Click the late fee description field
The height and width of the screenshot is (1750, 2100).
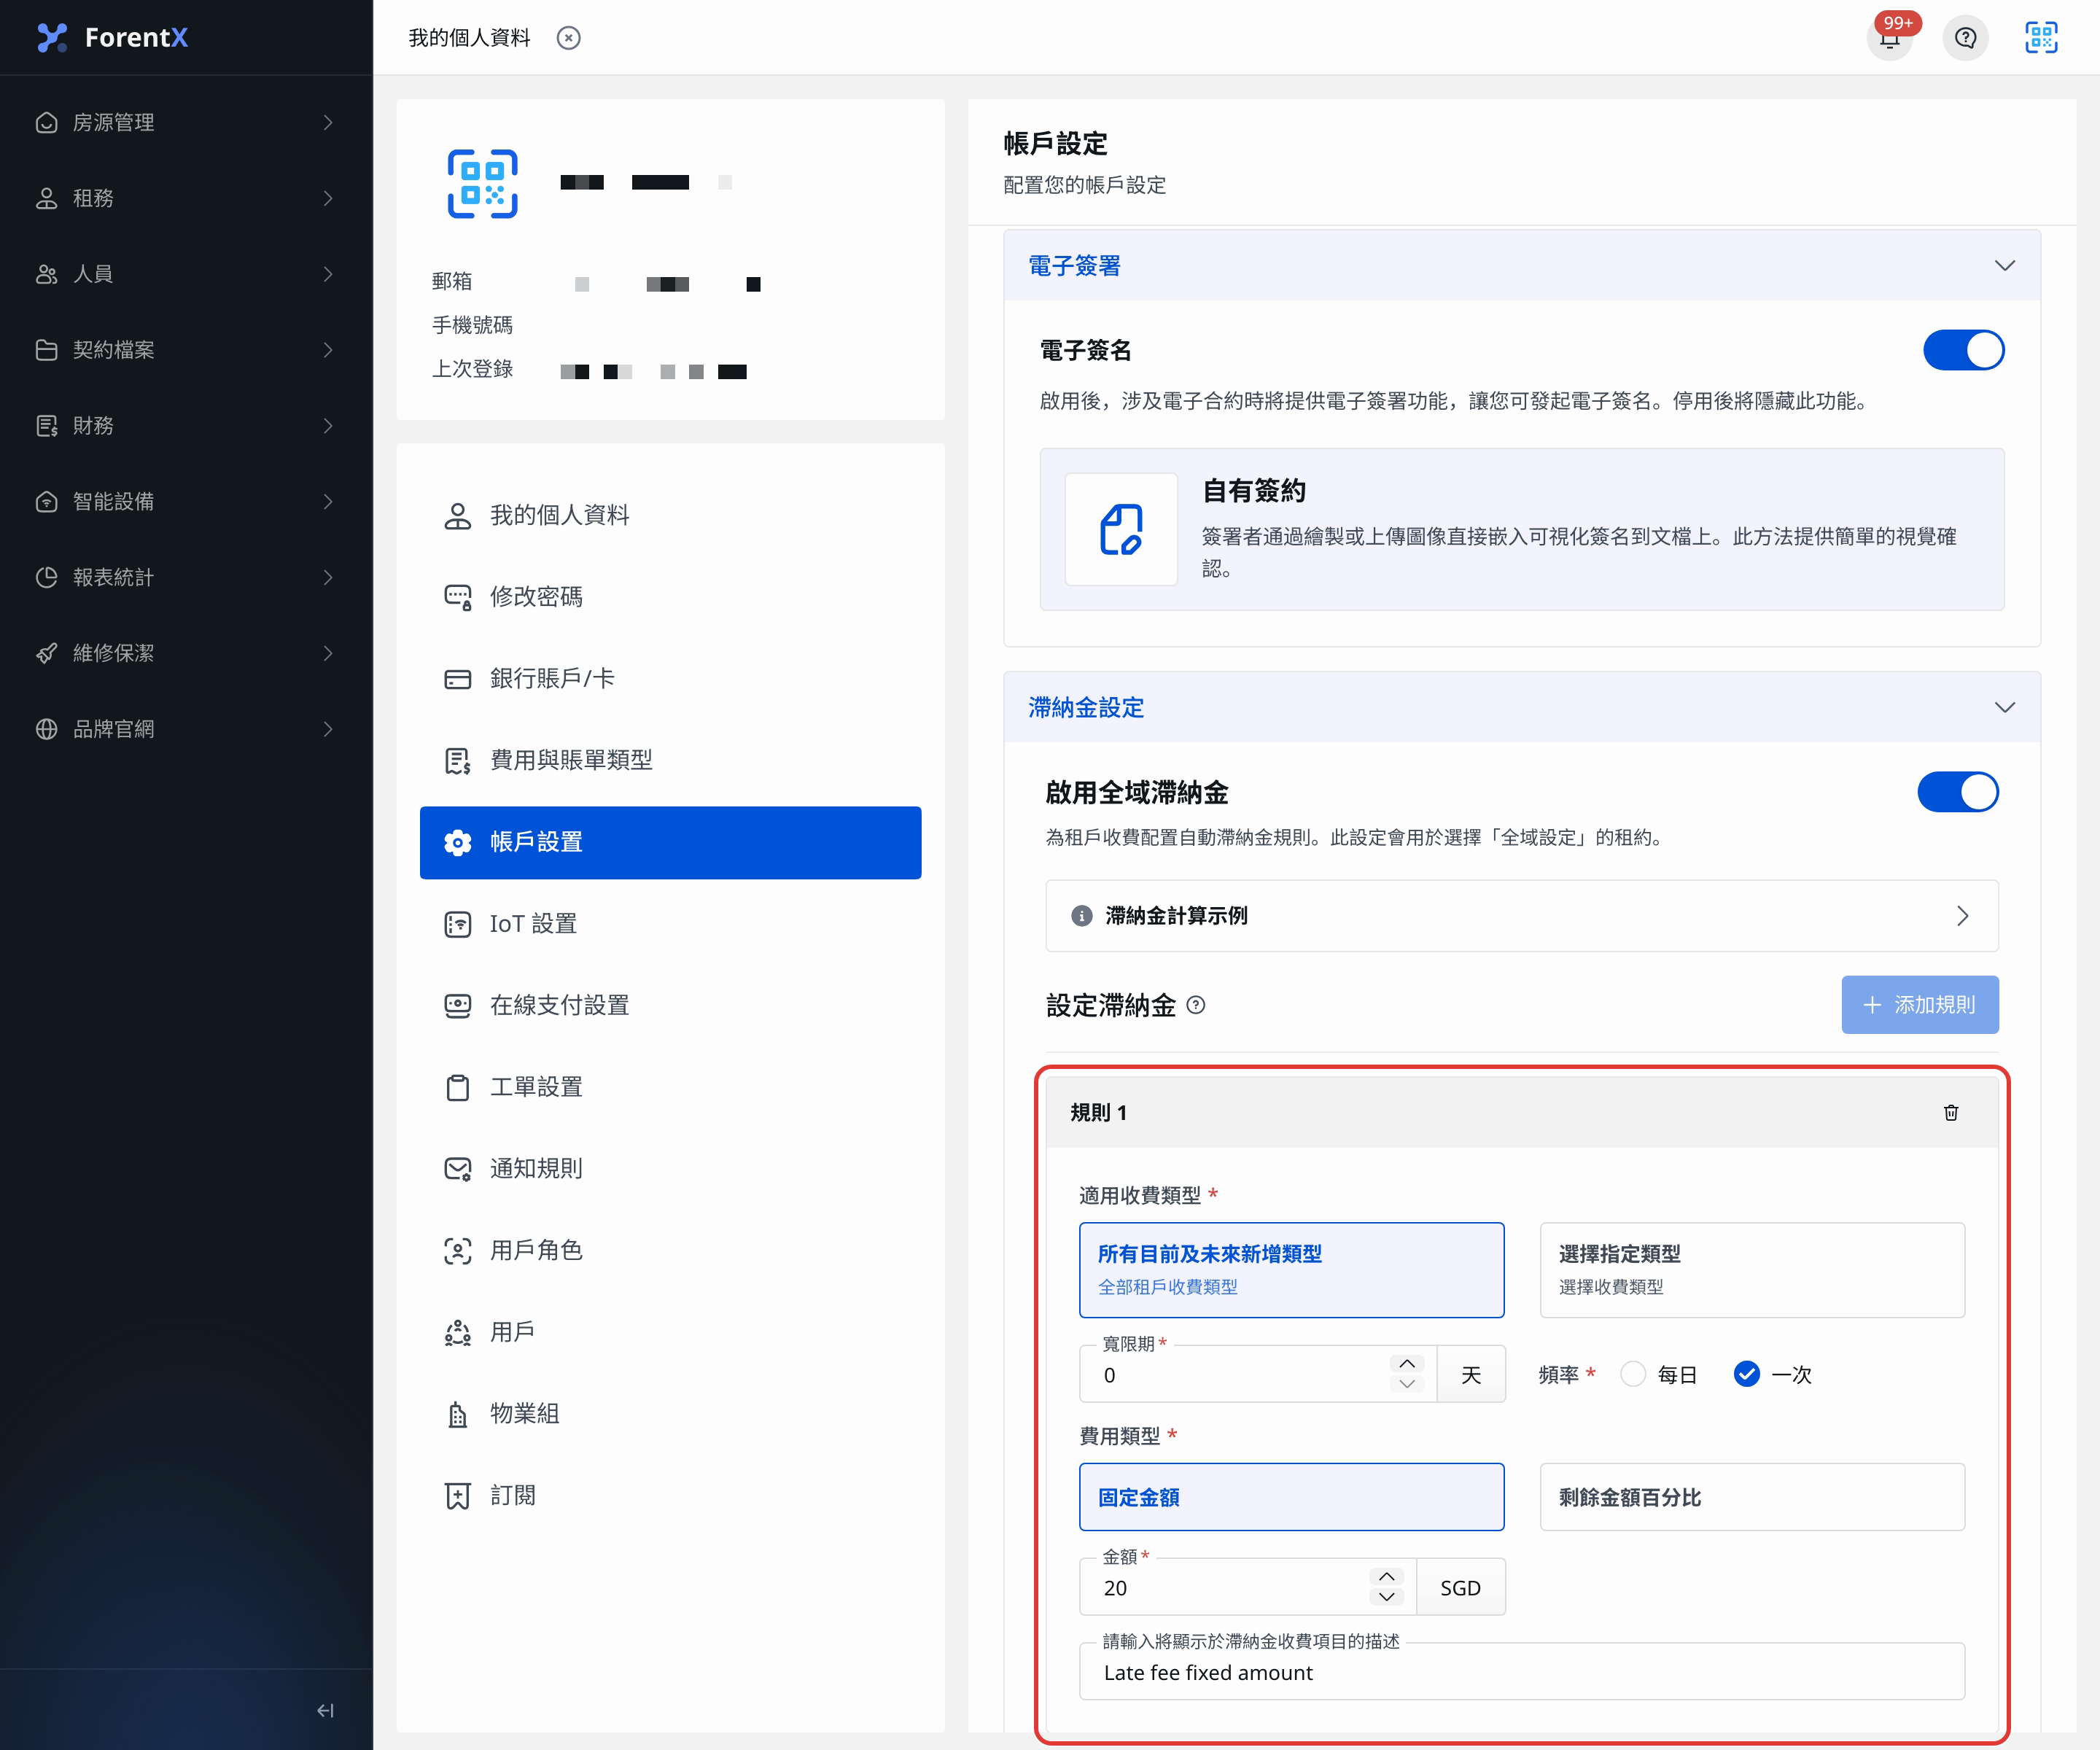tap(1521, 1673)
